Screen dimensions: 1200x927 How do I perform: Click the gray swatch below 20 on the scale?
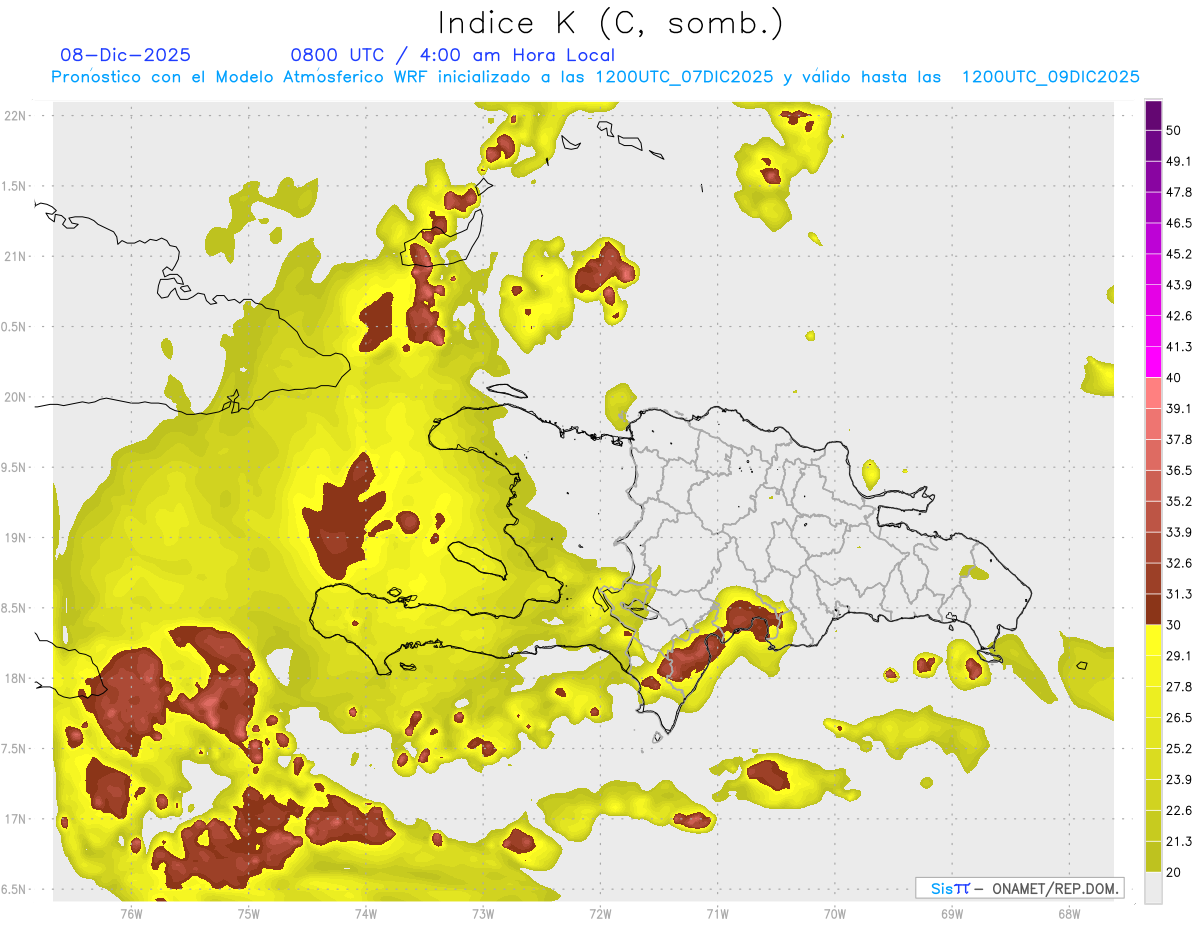click(x=1153, y=888)
